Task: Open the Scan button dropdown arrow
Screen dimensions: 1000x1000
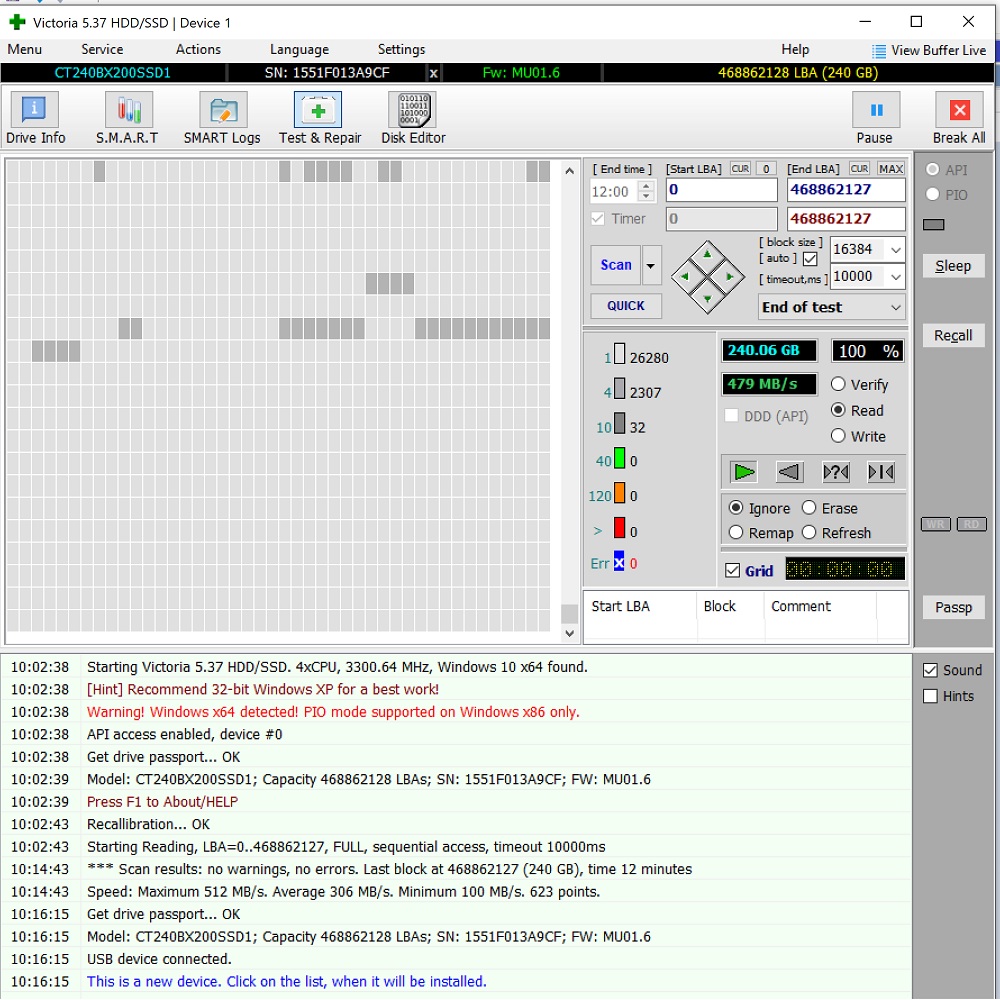Action: tap(651, 265)
